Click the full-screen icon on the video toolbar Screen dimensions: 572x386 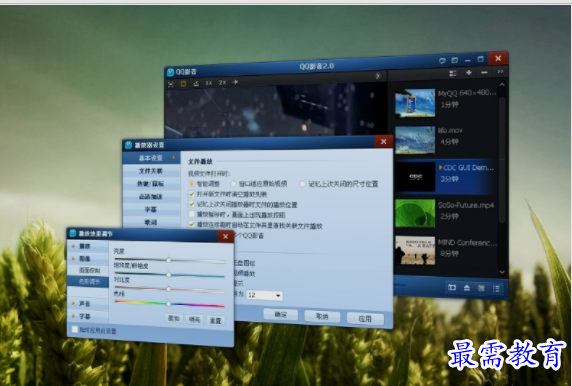click(x=171, y=84)
